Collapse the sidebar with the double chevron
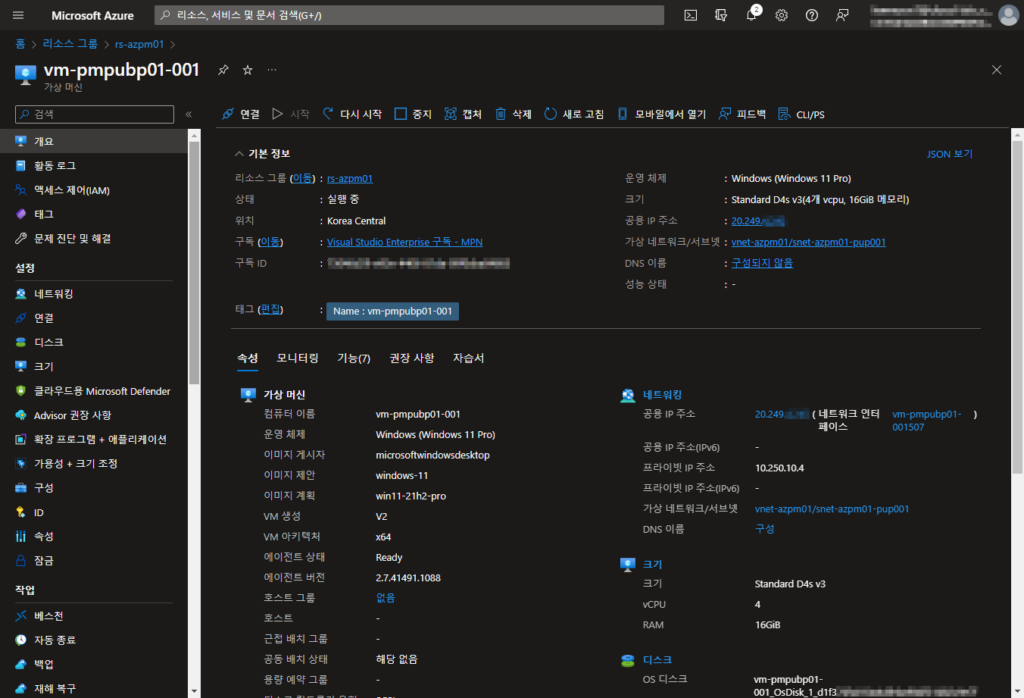 pyautogui.click(x=189, y=114)
